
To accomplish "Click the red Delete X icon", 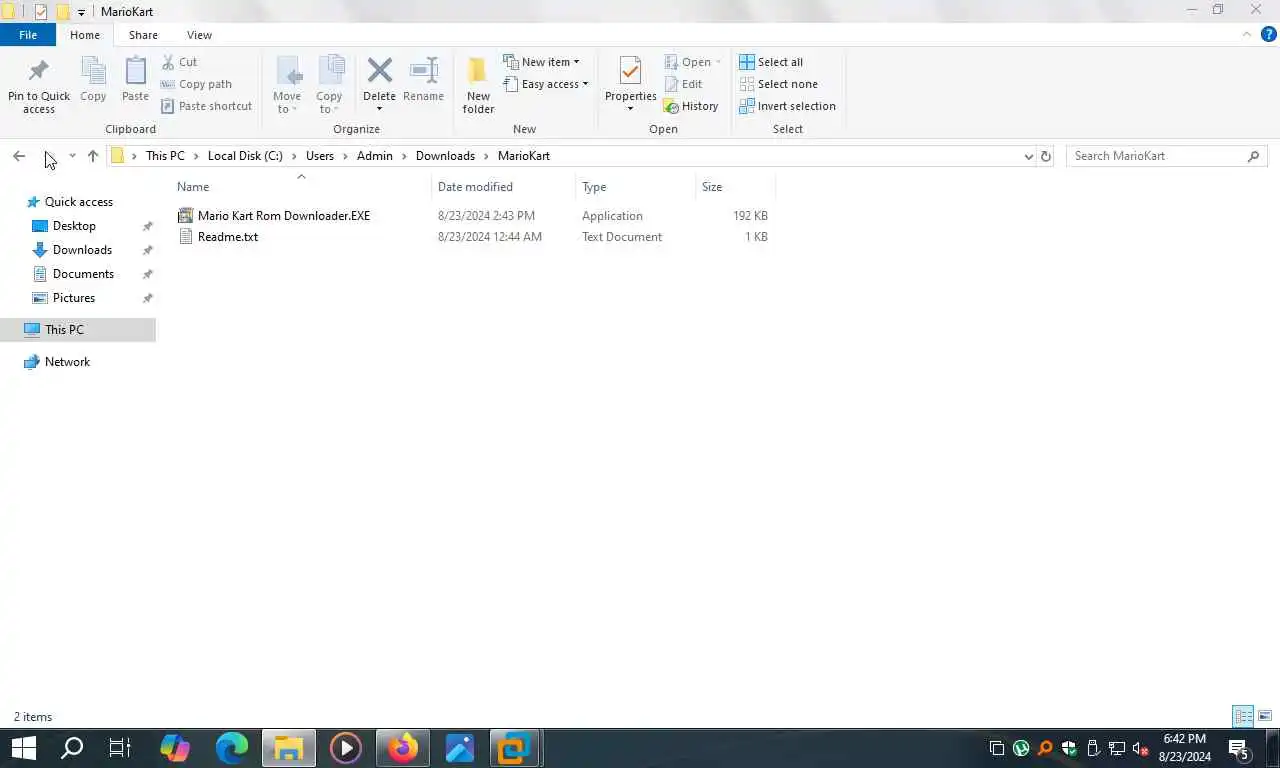I will [x=379, y=70].
